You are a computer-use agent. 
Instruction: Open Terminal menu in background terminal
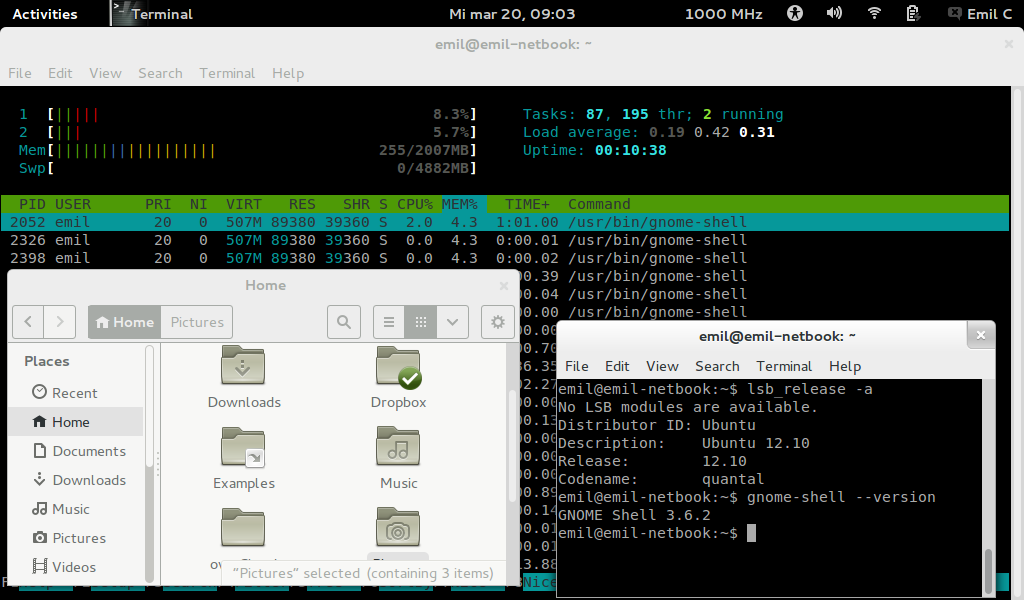click(x=227, y=73)
